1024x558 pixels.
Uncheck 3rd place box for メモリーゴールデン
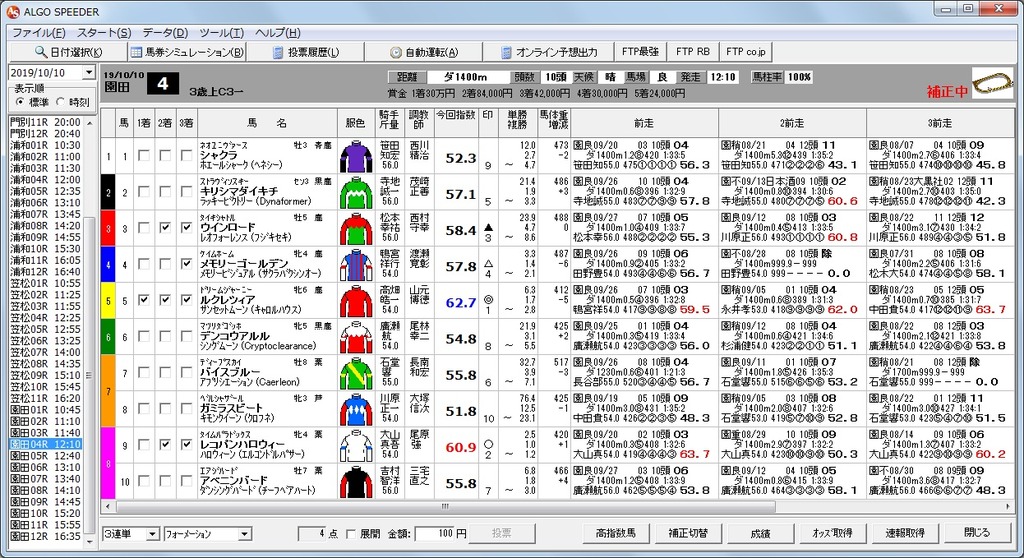coord(187,264)
